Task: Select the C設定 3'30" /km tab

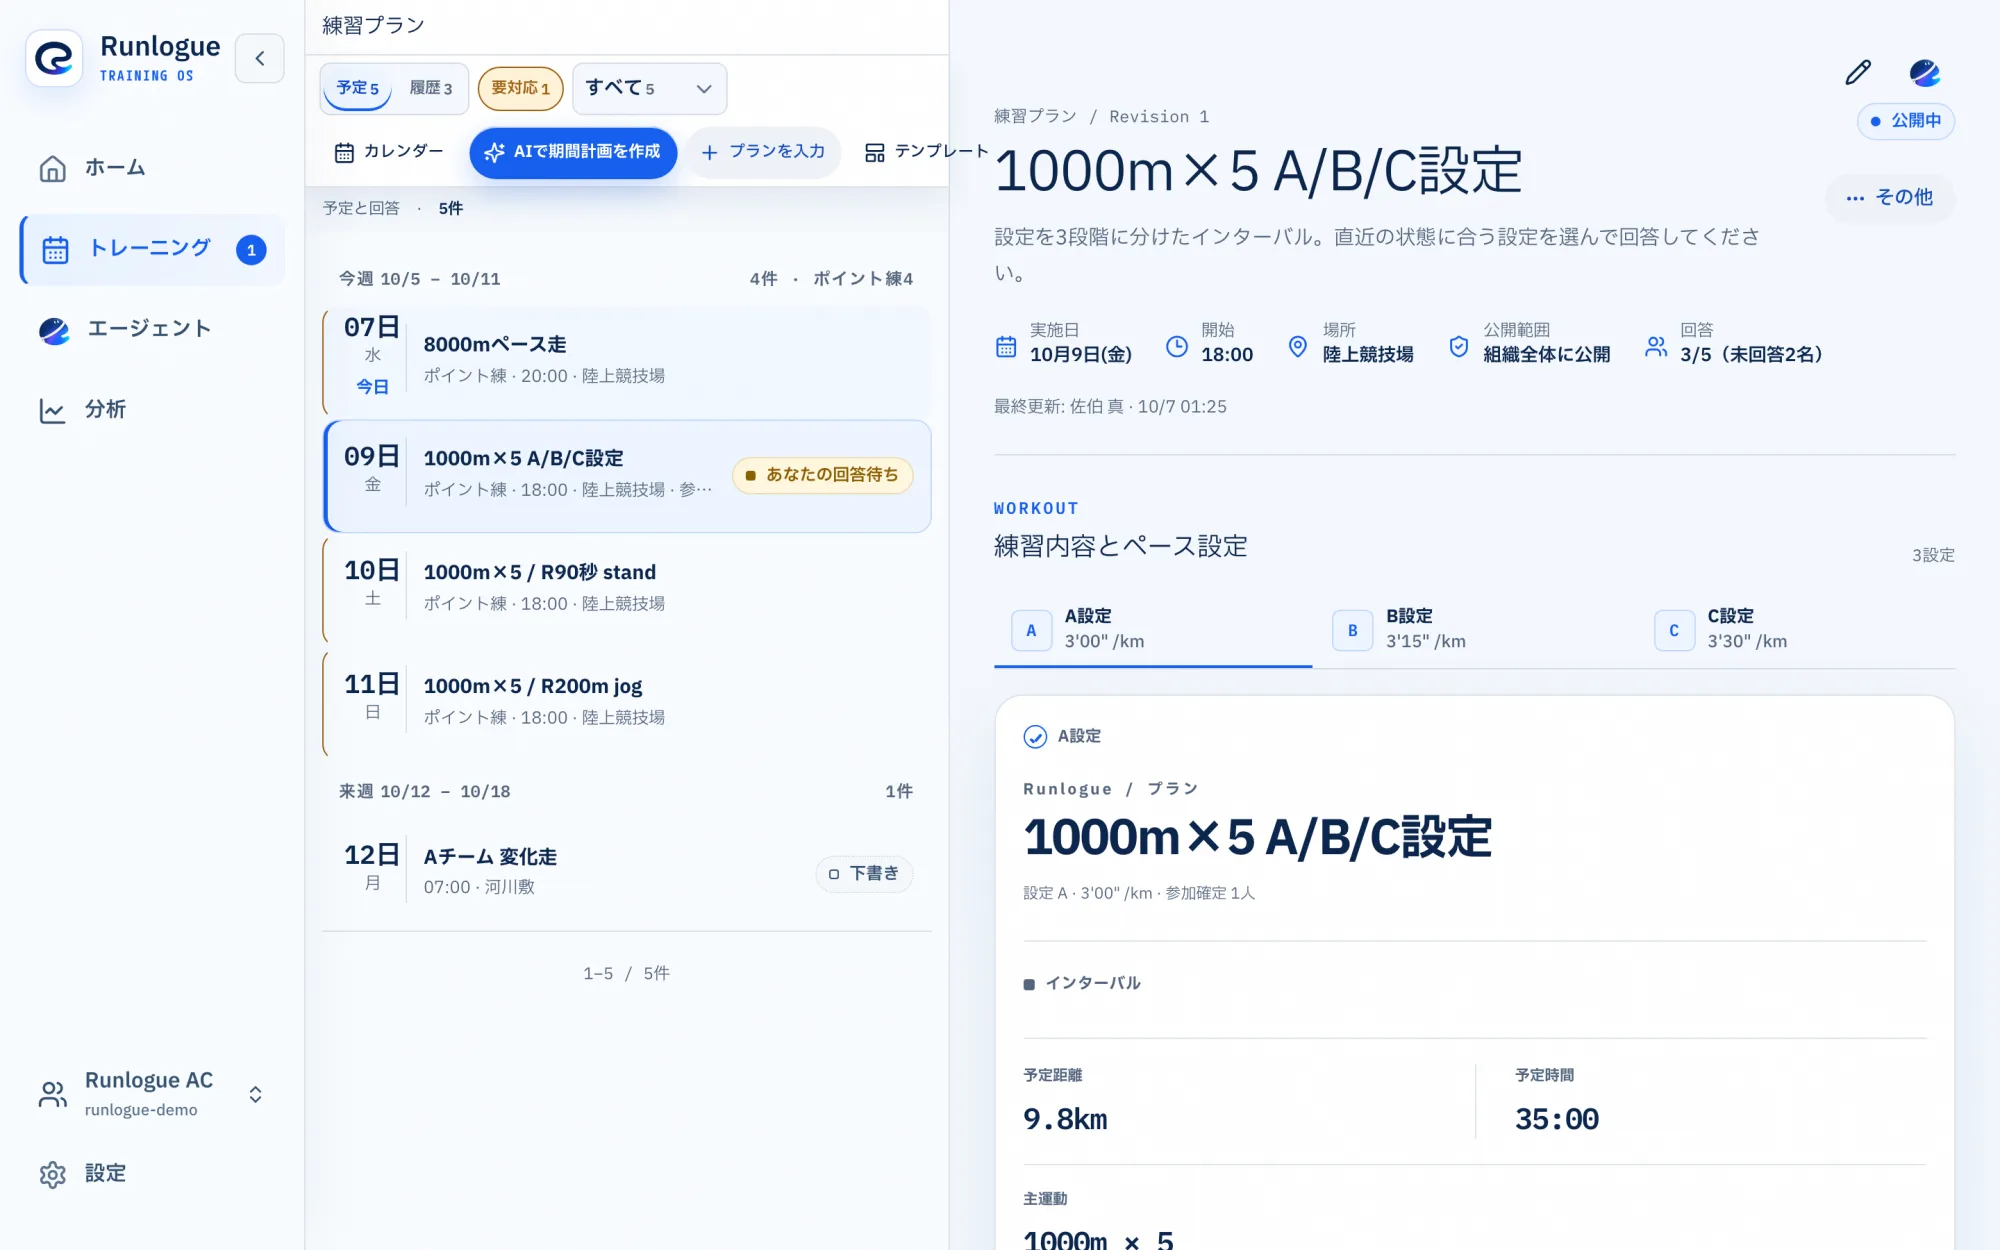Action: (1796, 630)
